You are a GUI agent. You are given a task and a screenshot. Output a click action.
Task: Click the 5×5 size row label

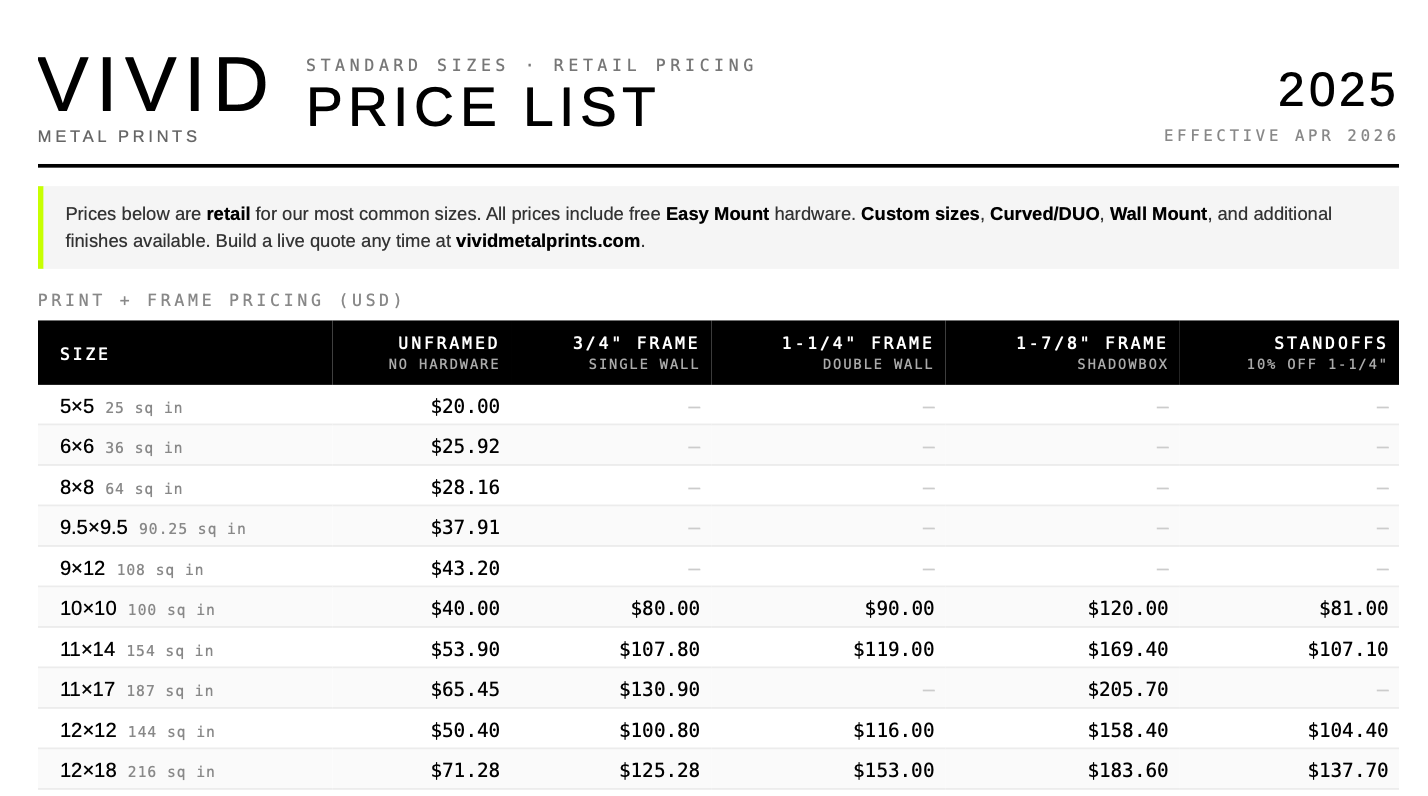[77, 407]
